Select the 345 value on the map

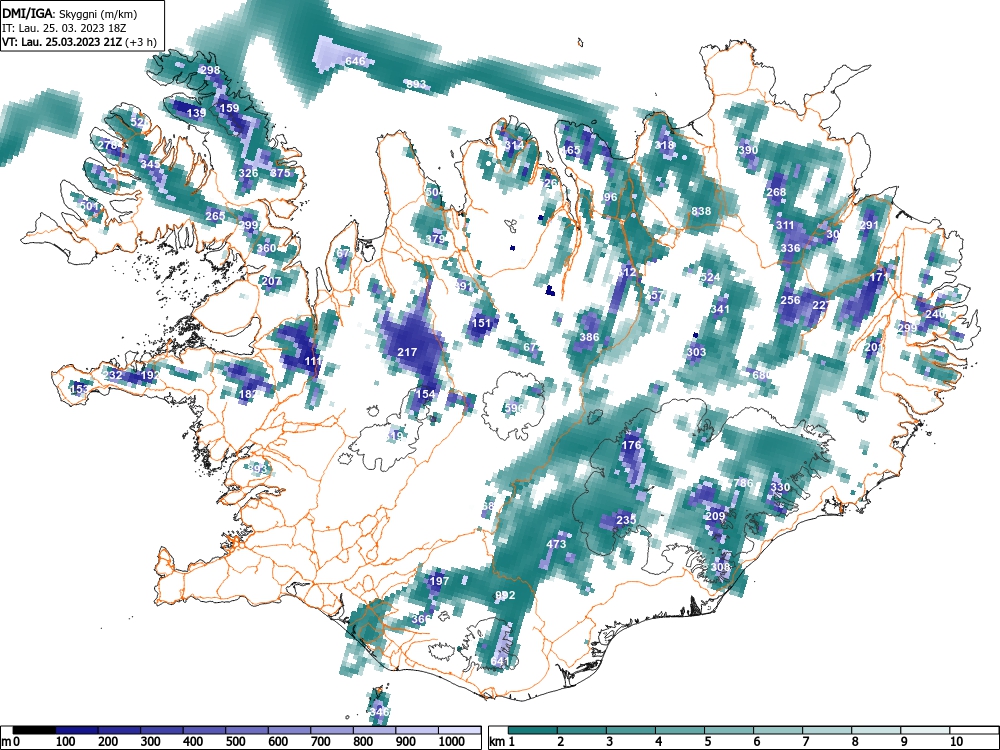pyautogui.click(x=150, y=164)
